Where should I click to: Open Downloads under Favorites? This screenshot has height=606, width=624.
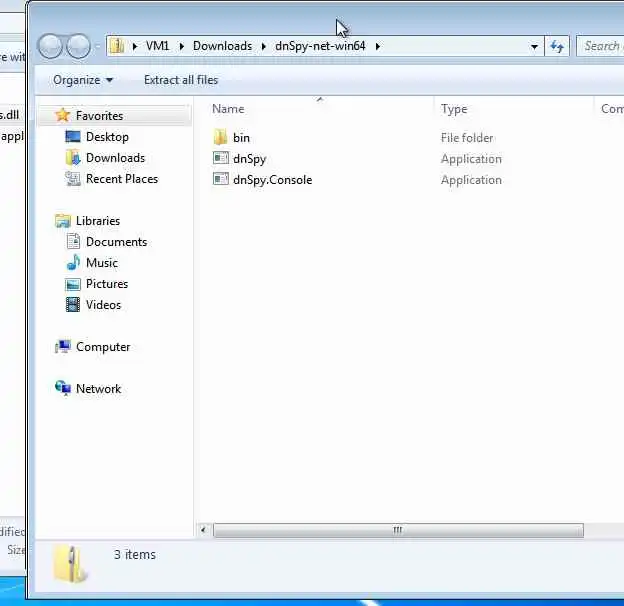115,158
